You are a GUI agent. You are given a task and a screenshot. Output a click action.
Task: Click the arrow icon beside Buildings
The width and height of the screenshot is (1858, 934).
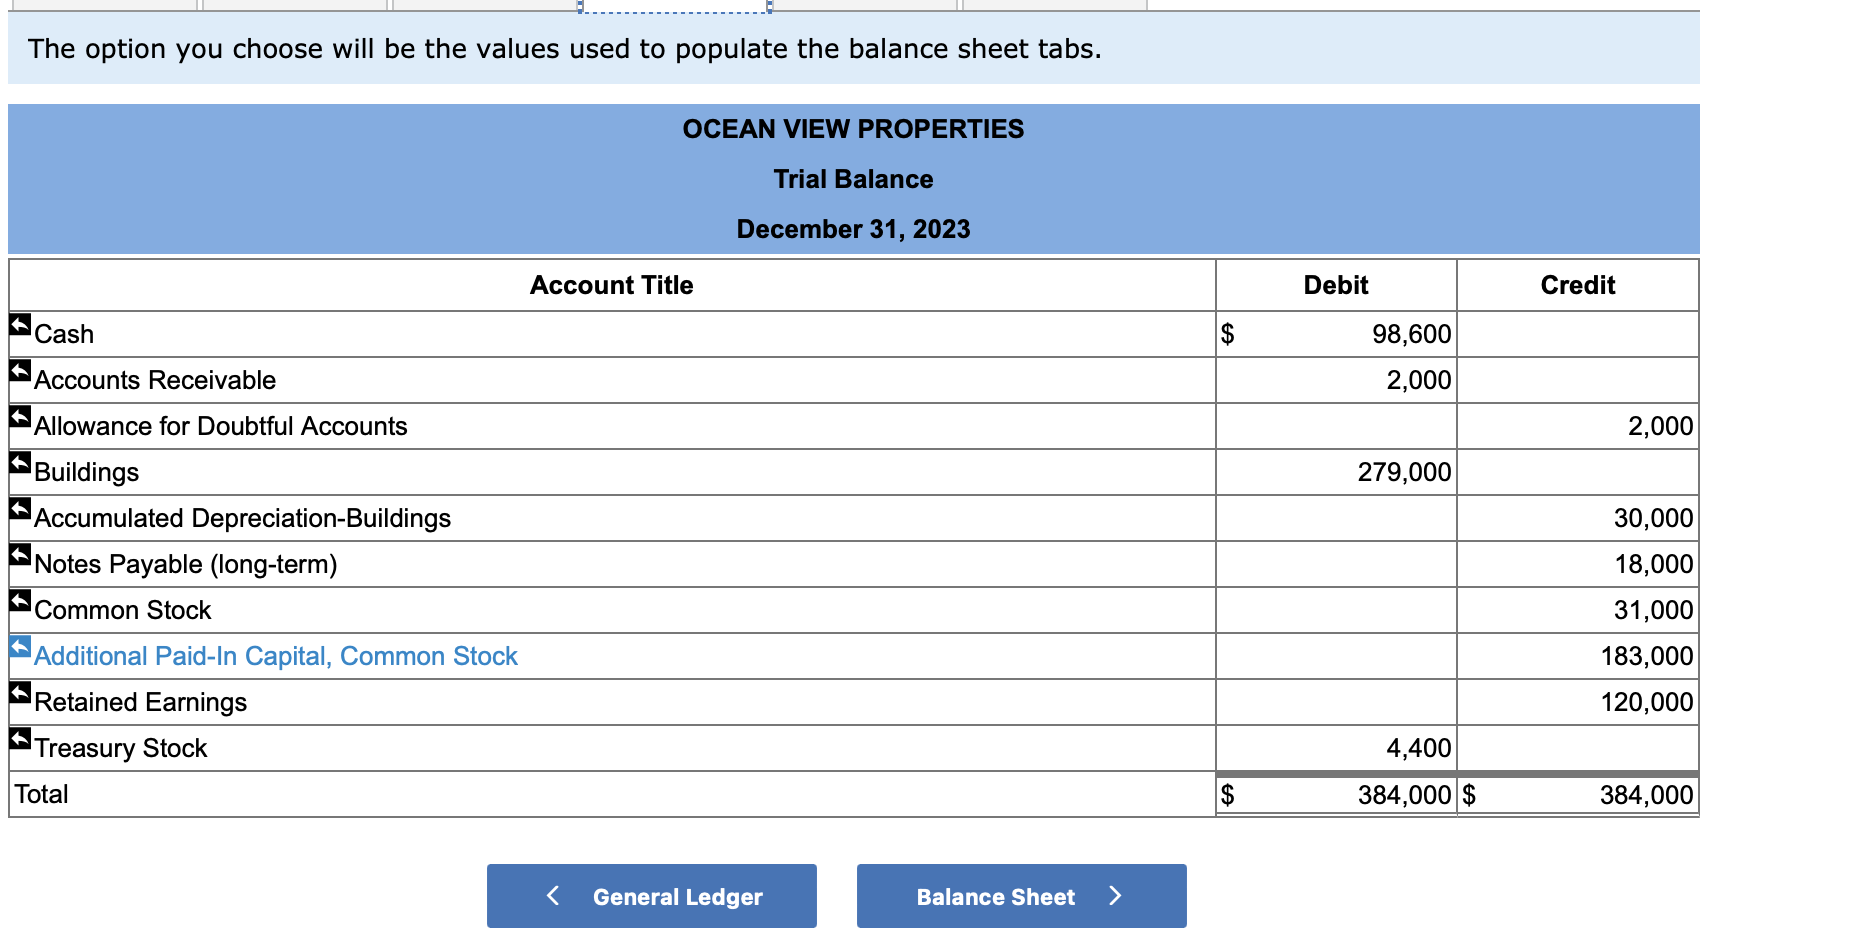coord(19,461)
